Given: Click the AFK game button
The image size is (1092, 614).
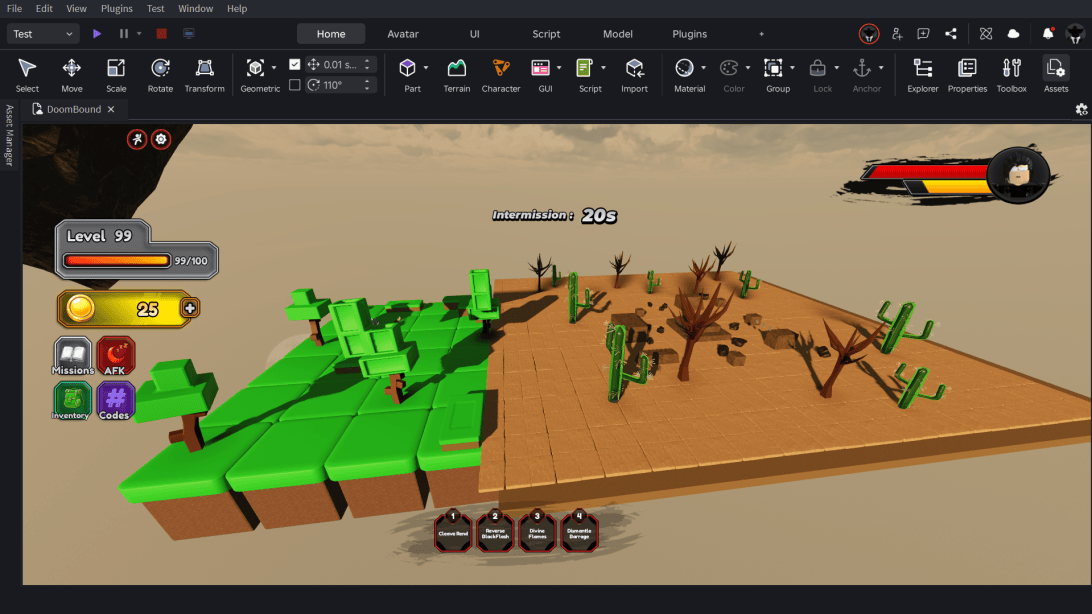Looking at the screenshot, I should pos(115,356).
